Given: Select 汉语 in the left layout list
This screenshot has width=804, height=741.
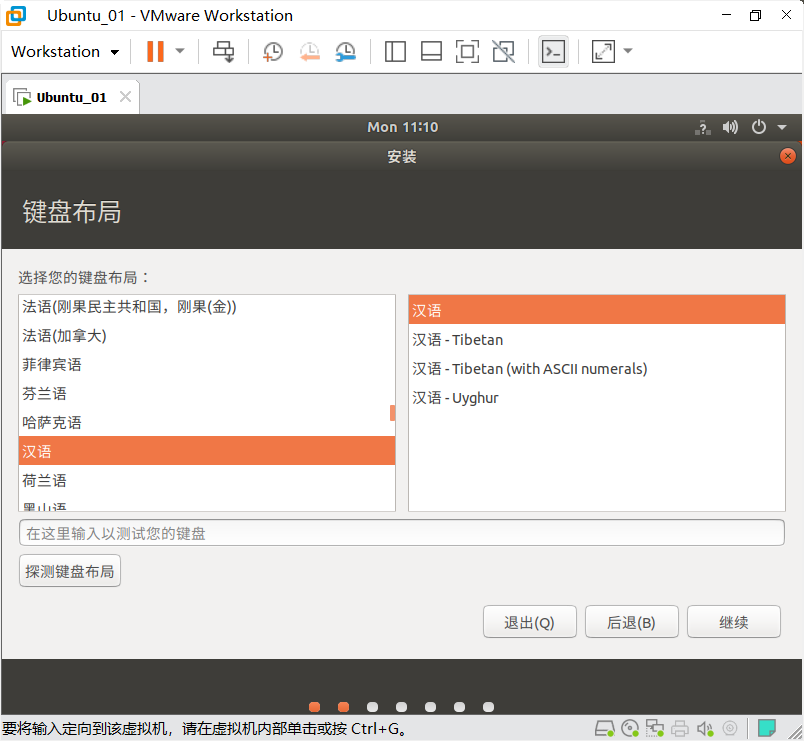Looking at the screenshot, I should coord(207,451).
